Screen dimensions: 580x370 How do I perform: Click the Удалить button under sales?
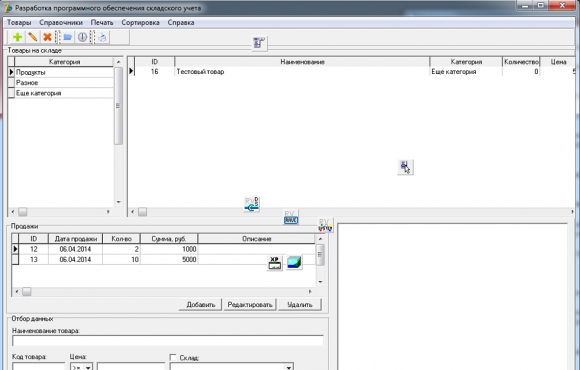pos(300,305)
